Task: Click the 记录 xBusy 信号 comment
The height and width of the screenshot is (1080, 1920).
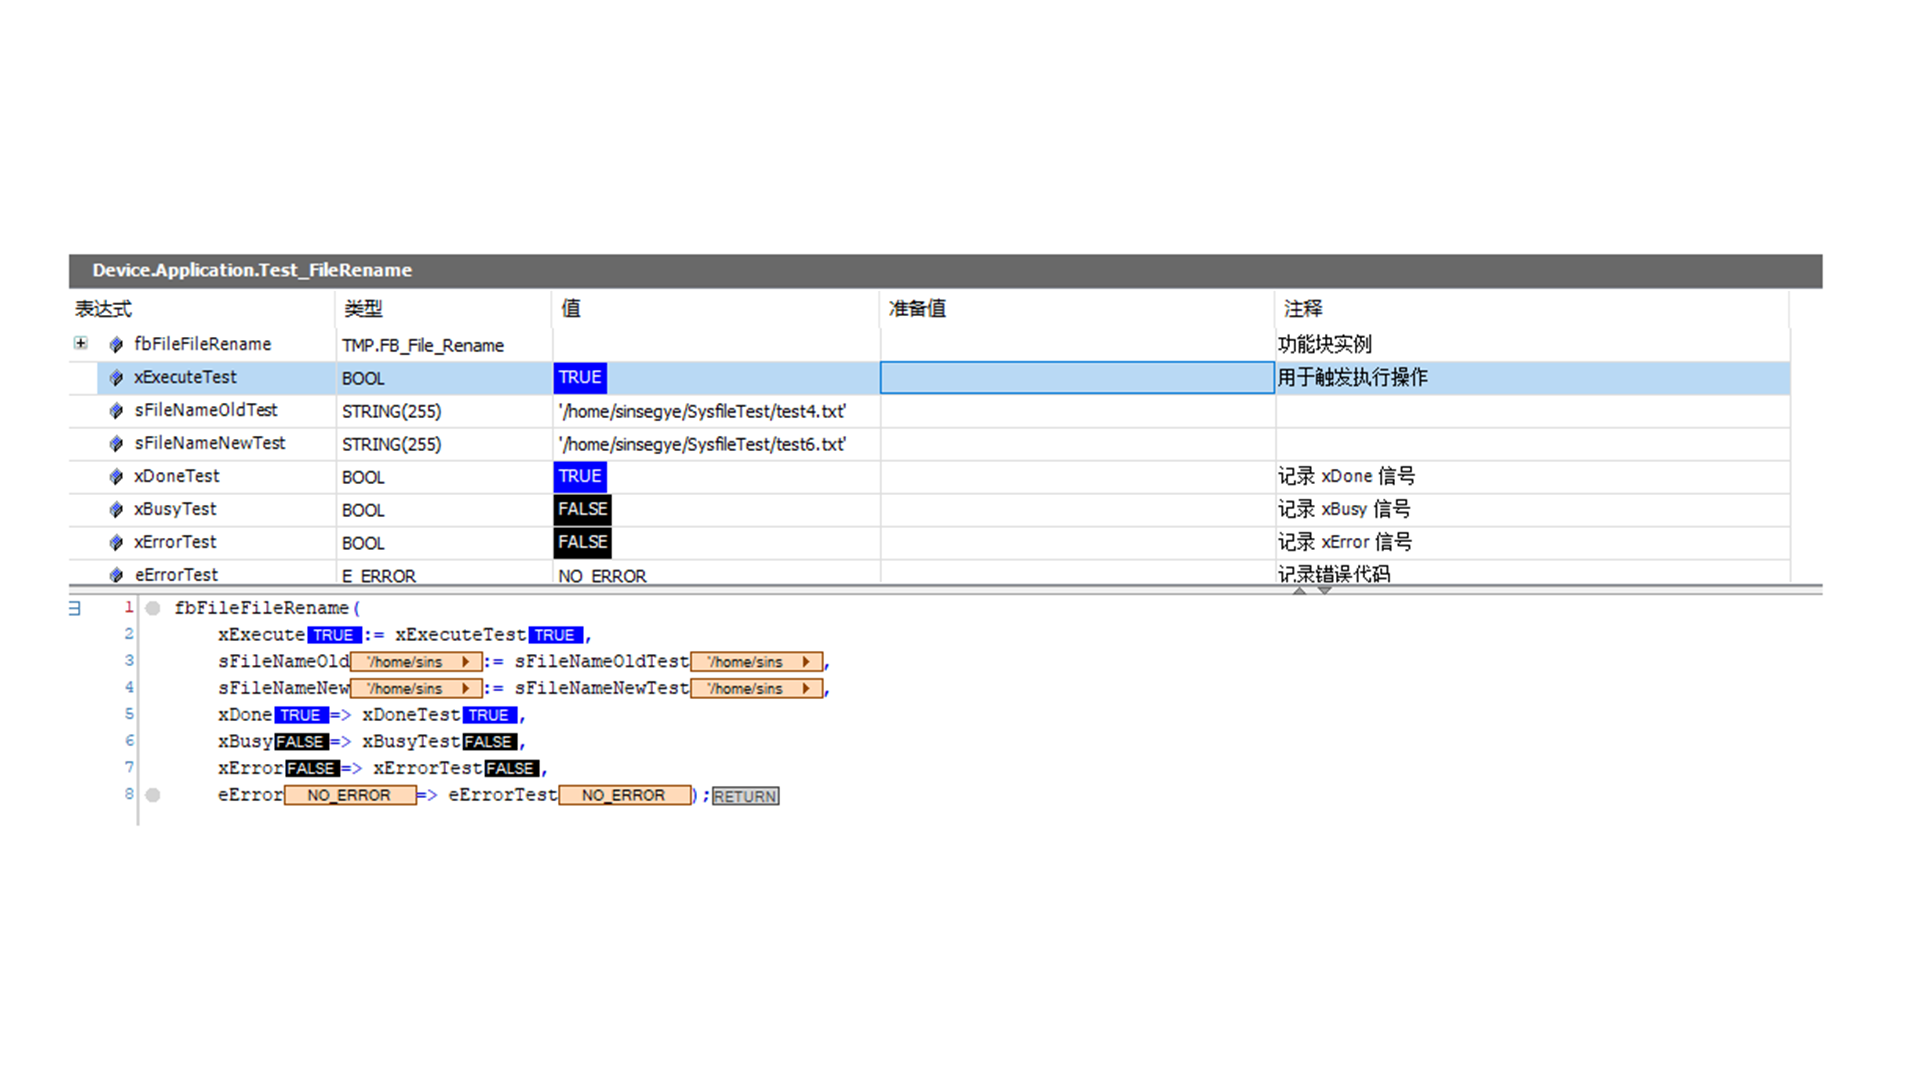Action: coord(1345,509)
